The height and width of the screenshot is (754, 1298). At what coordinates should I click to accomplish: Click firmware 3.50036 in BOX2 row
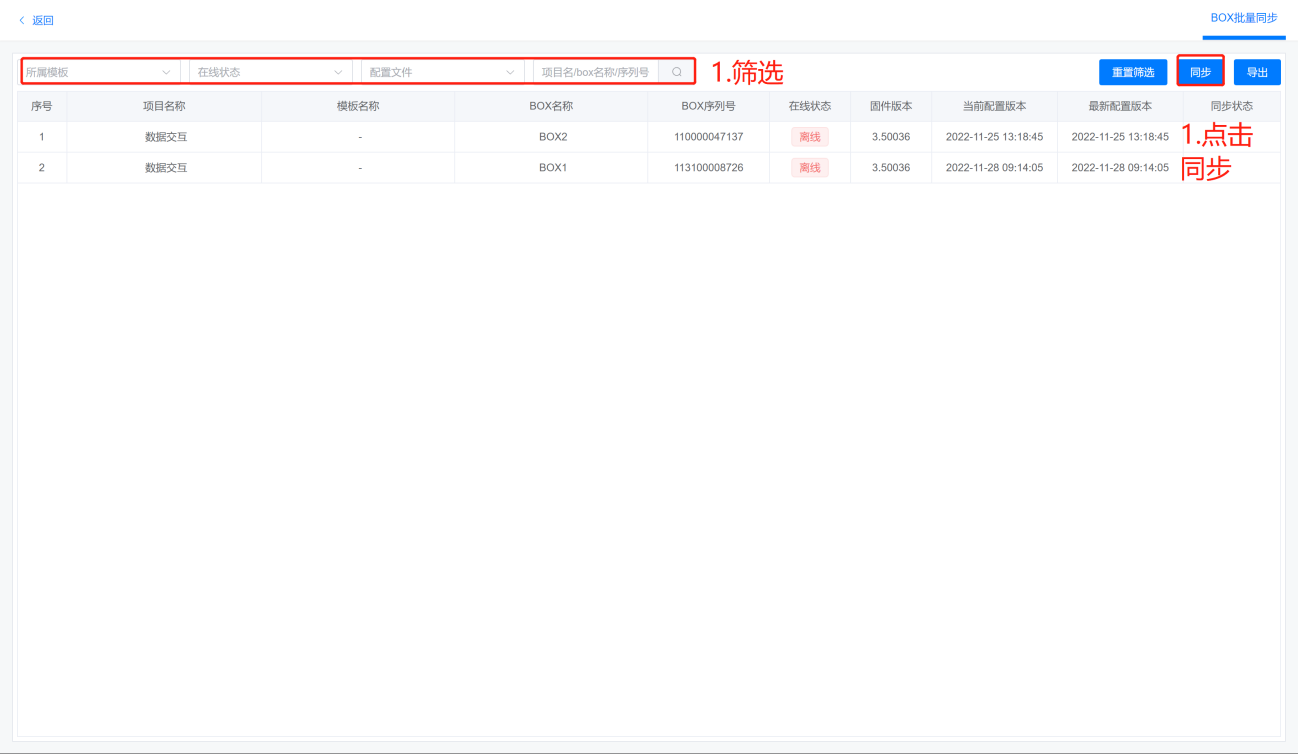[x=891, y=137]
